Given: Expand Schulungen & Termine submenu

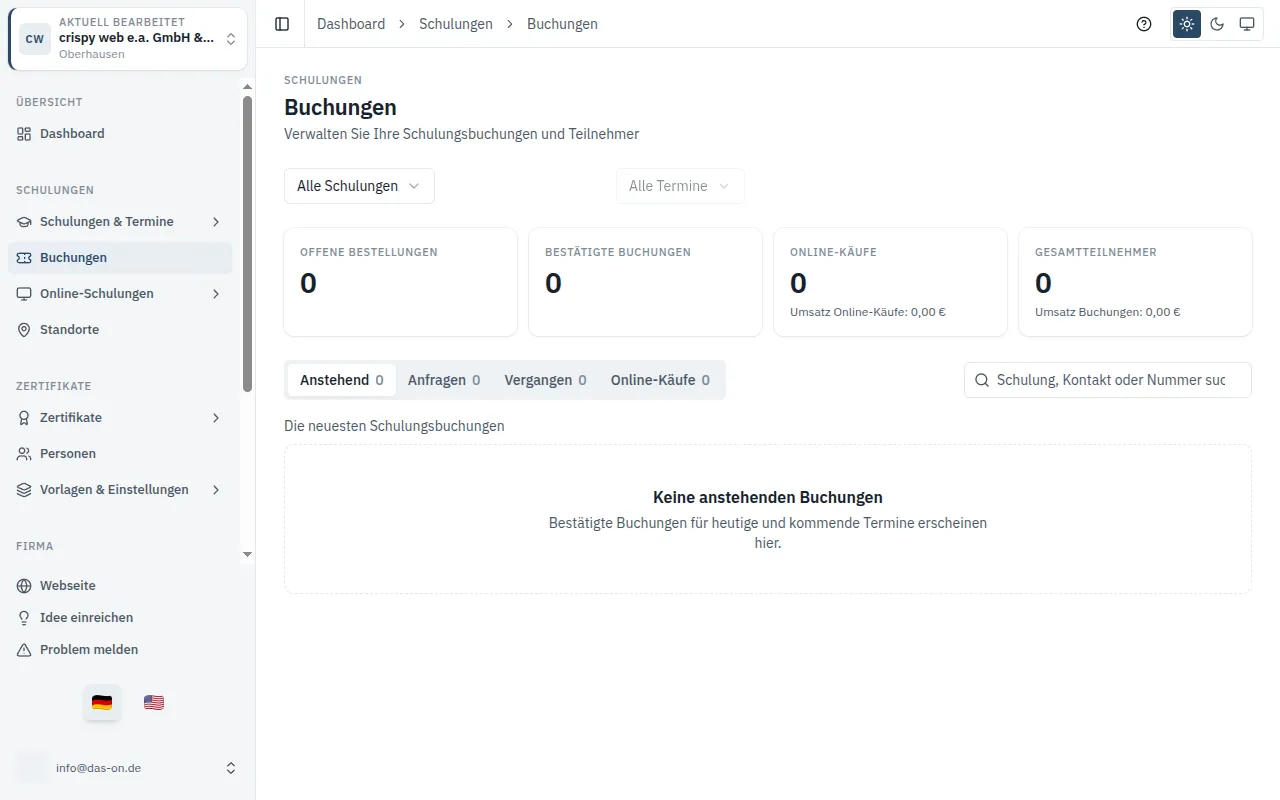Looking at the screenshot, I should click(216, 222).
